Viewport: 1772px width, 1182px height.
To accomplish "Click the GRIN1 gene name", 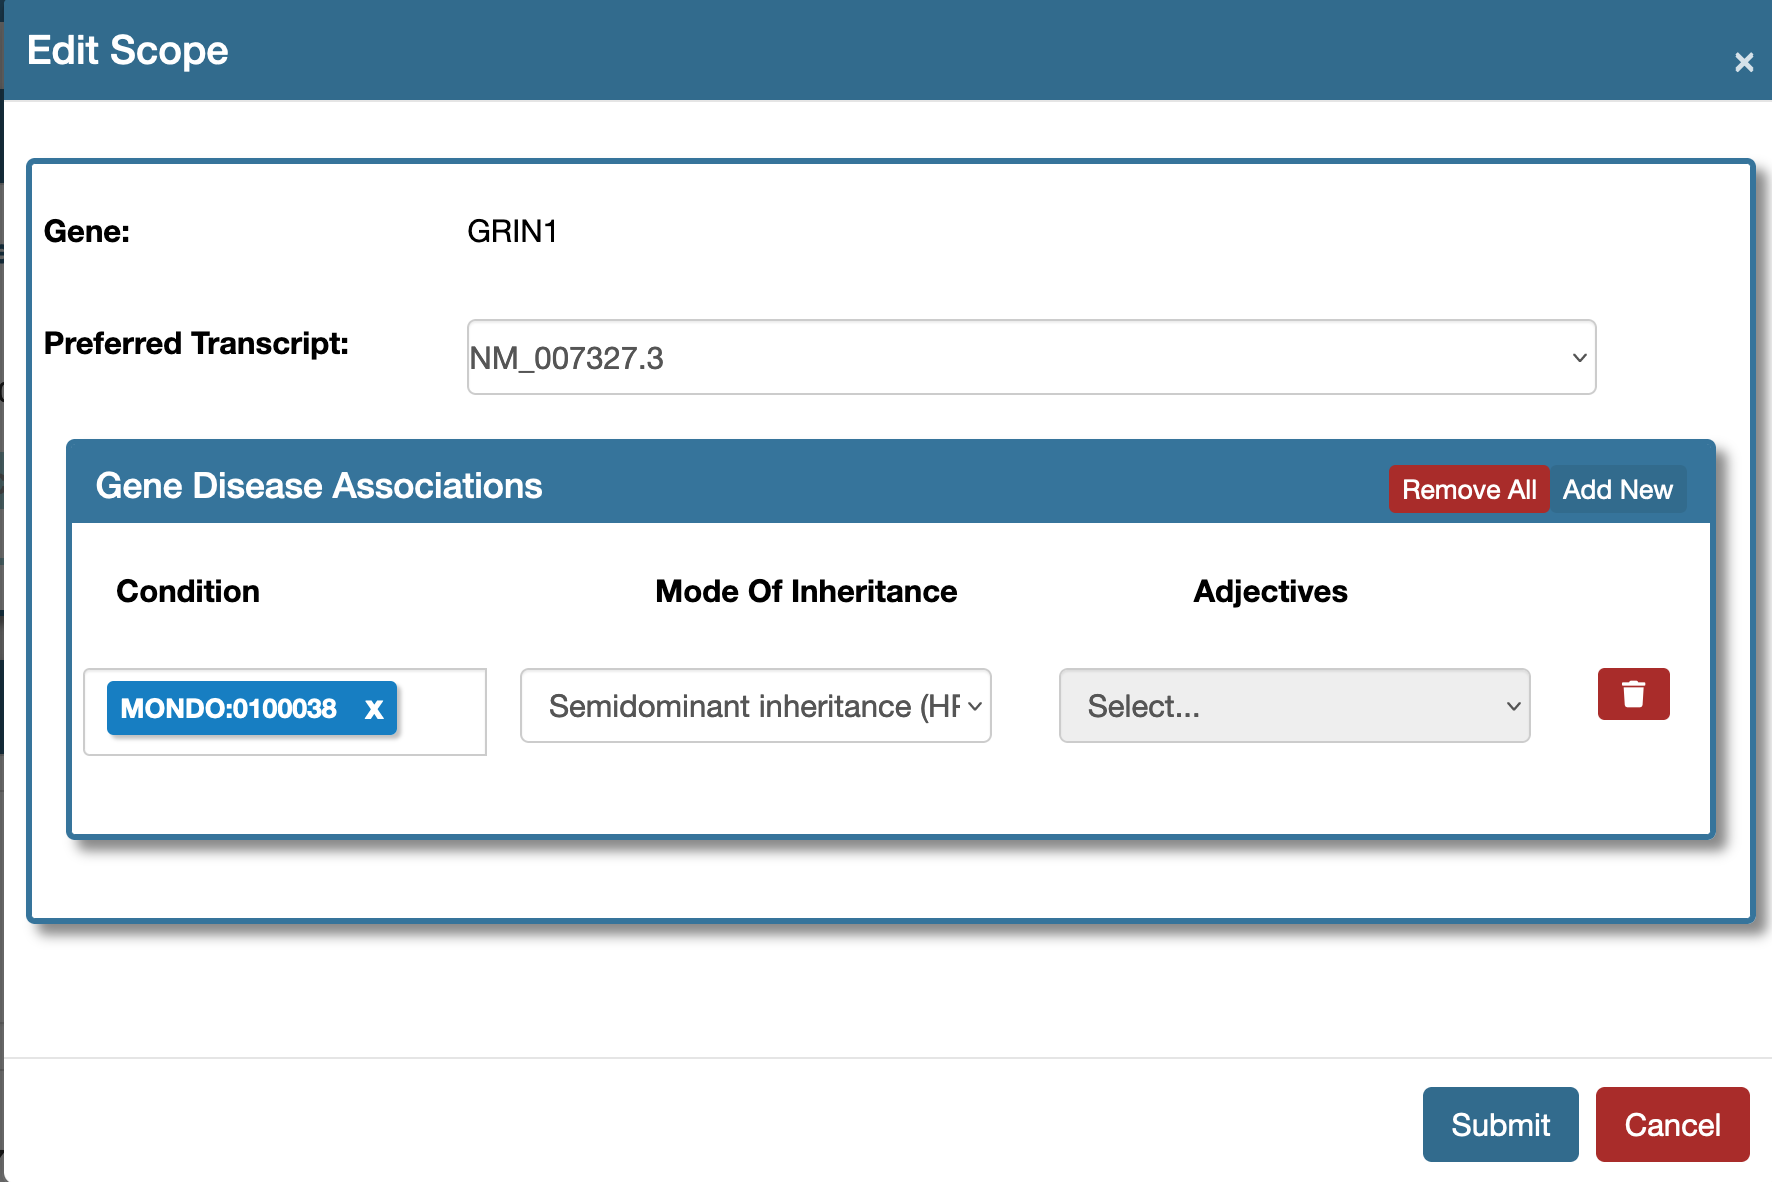I will (x=512, y=231).
